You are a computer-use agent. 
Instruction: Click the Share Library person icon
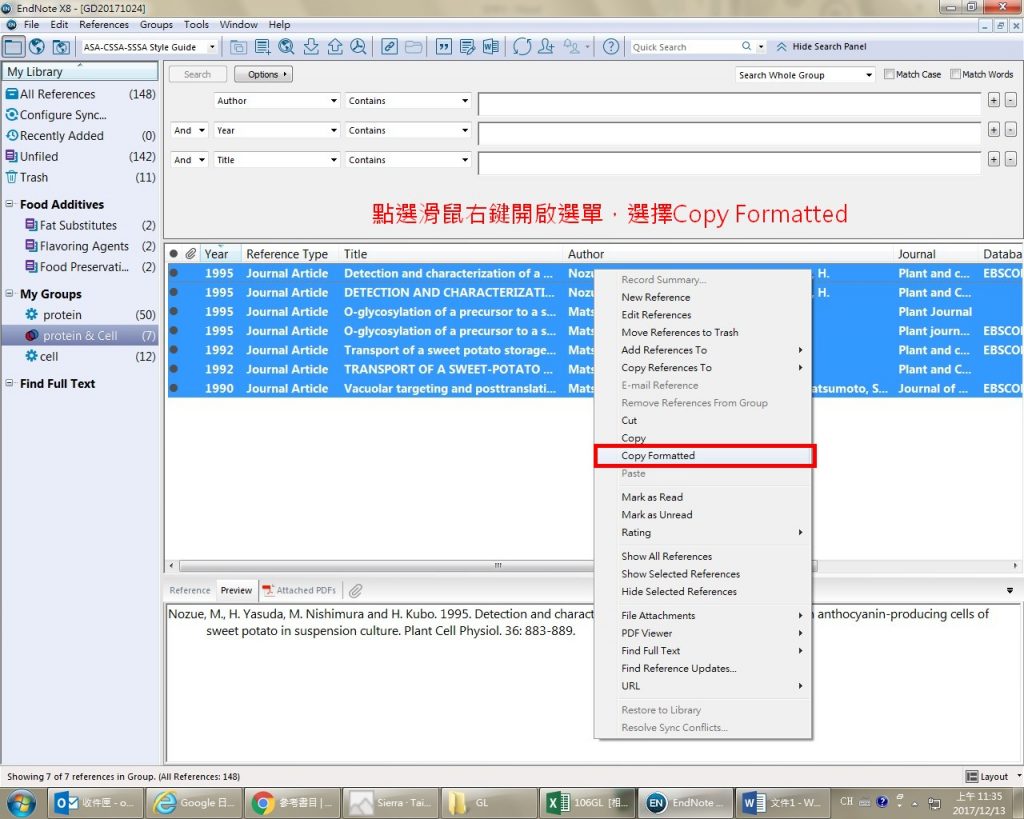546,47
